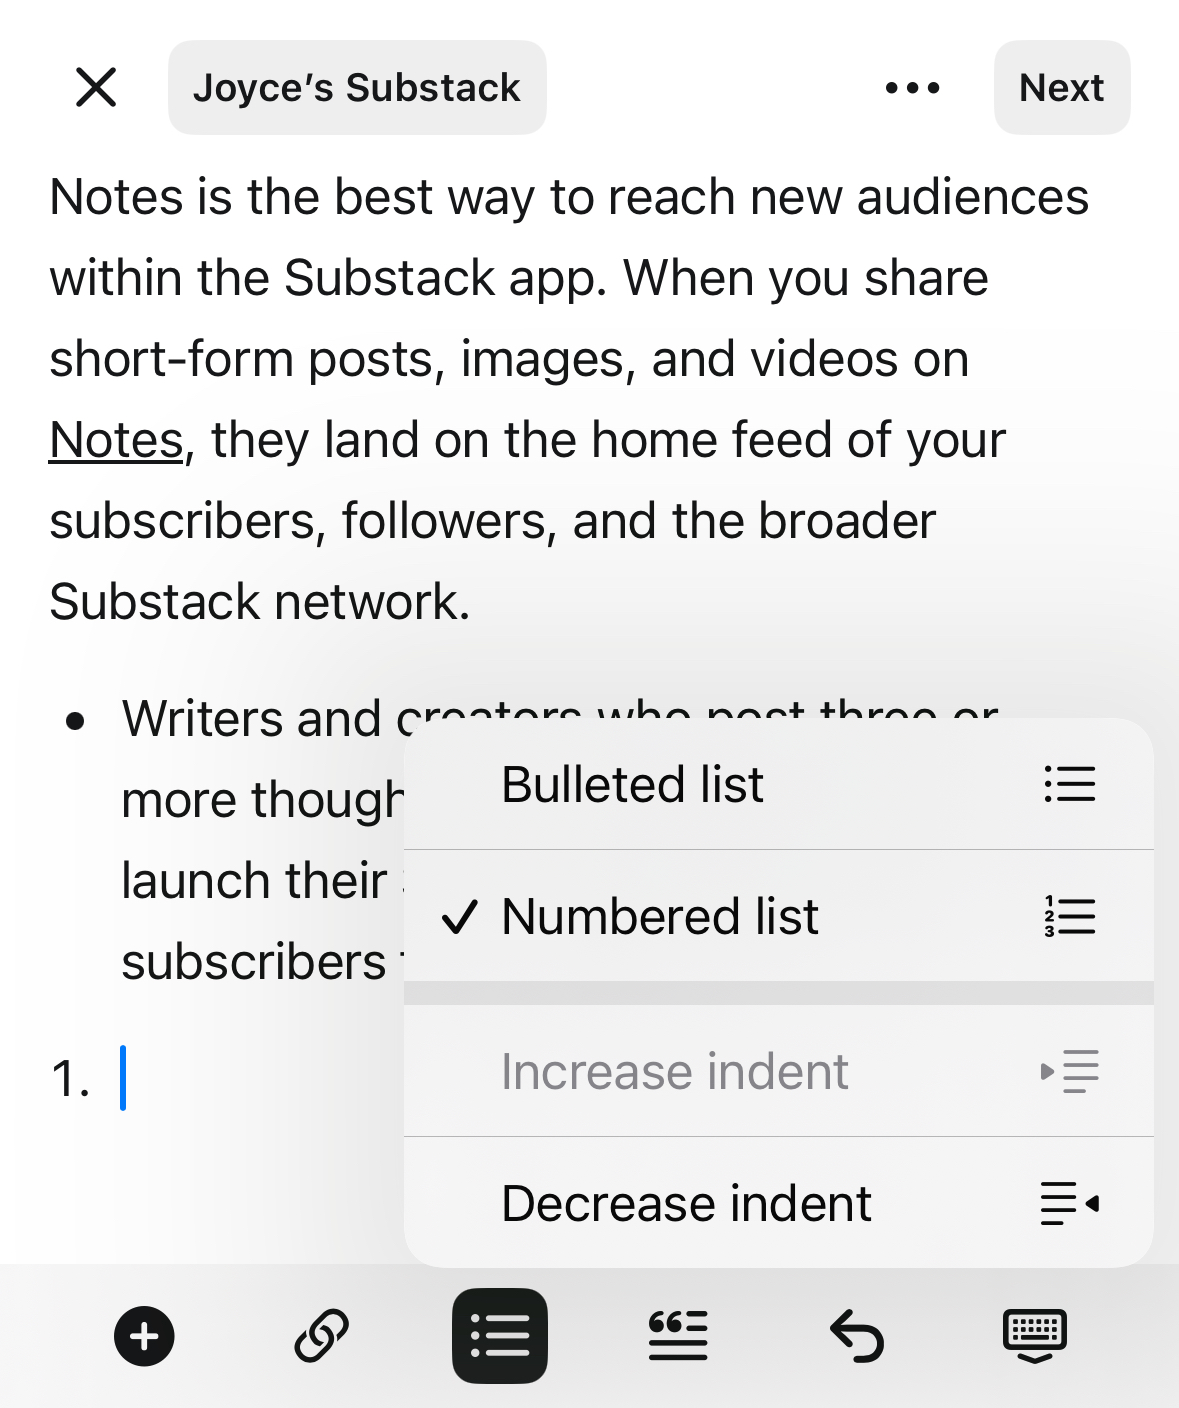
Task: Toggle the list formatting toolbar button
Action: pos(500,1336)
